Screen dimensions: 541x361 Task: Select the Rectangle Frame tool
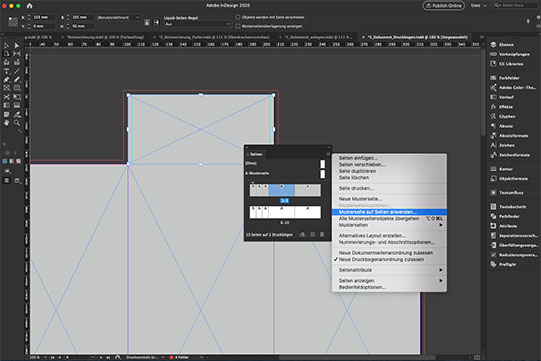click(7, 88)
